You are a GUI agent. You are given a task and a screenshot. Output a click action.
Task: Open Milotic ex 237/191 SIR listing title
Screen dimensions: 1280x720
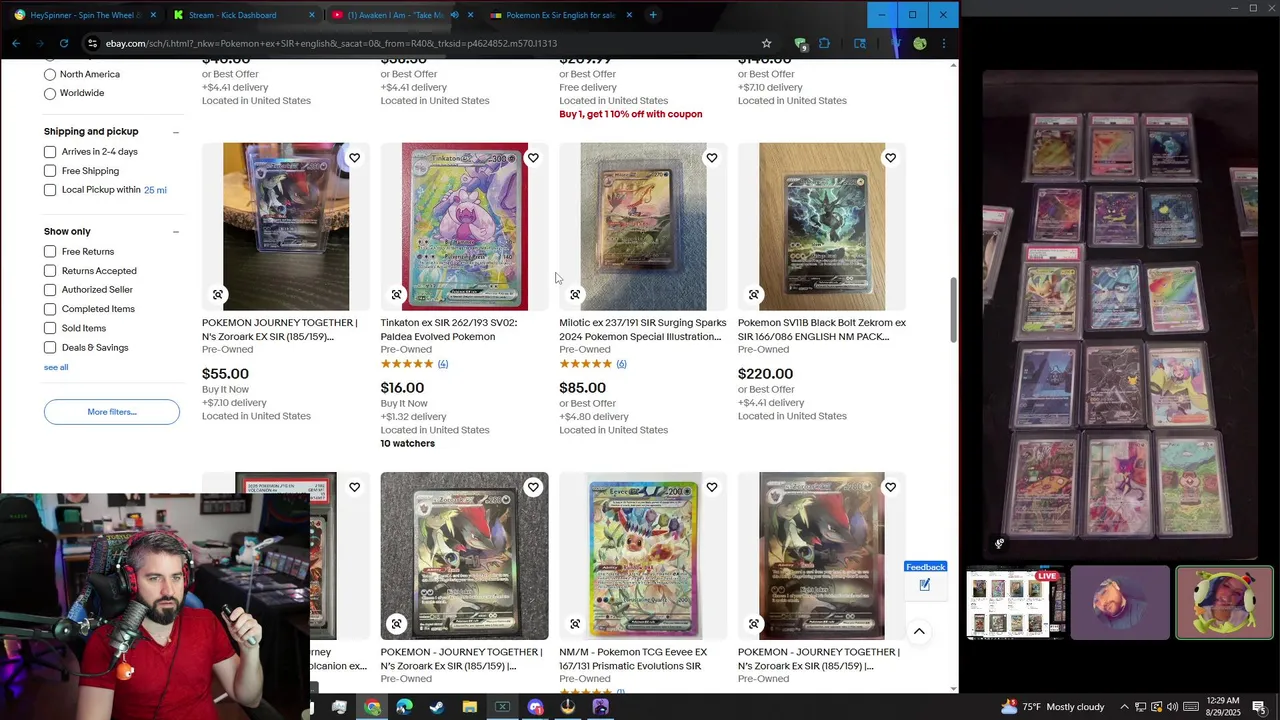(x=643, y=330)
